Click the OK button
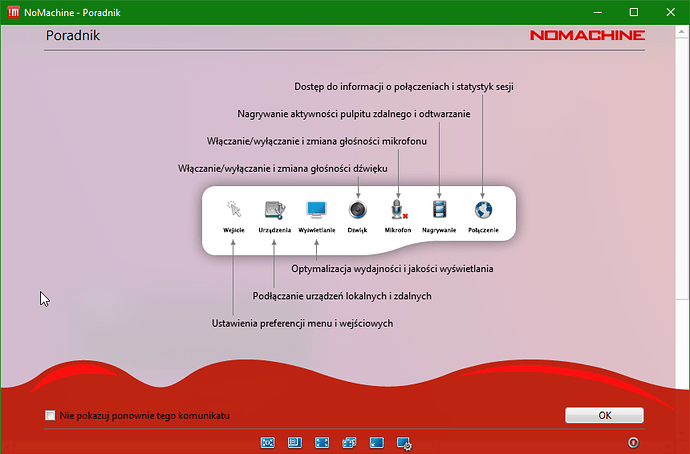The height and width of the screenshot is (454, 690). click(x=604, y=415)
